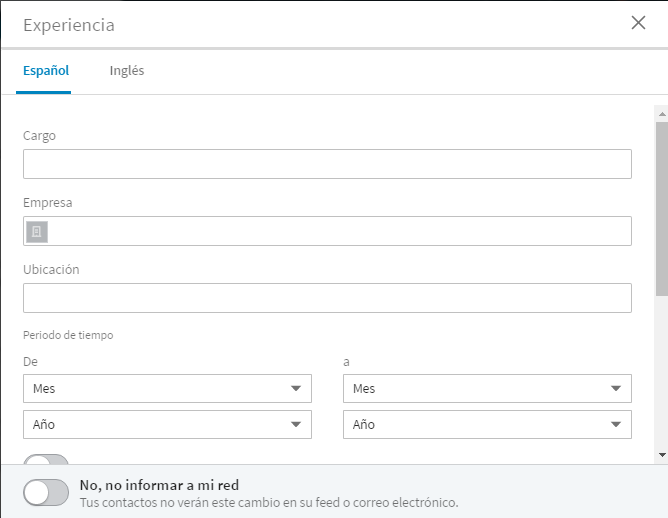Toggle the partially visible switch below Año
This screenshot has height=518, width=668.
(x=46, y=459)
